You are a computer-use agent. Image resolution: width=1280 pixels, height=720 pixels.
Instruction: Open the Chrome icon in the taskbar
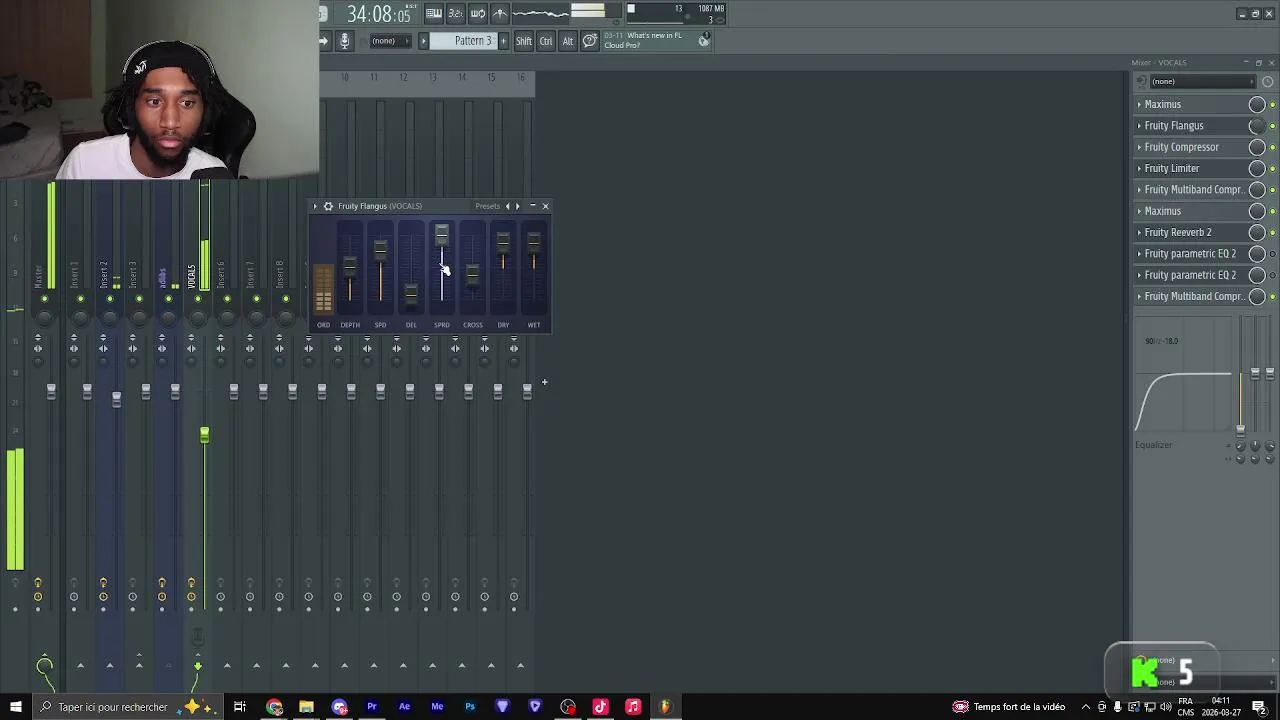(x=274, y=707)
